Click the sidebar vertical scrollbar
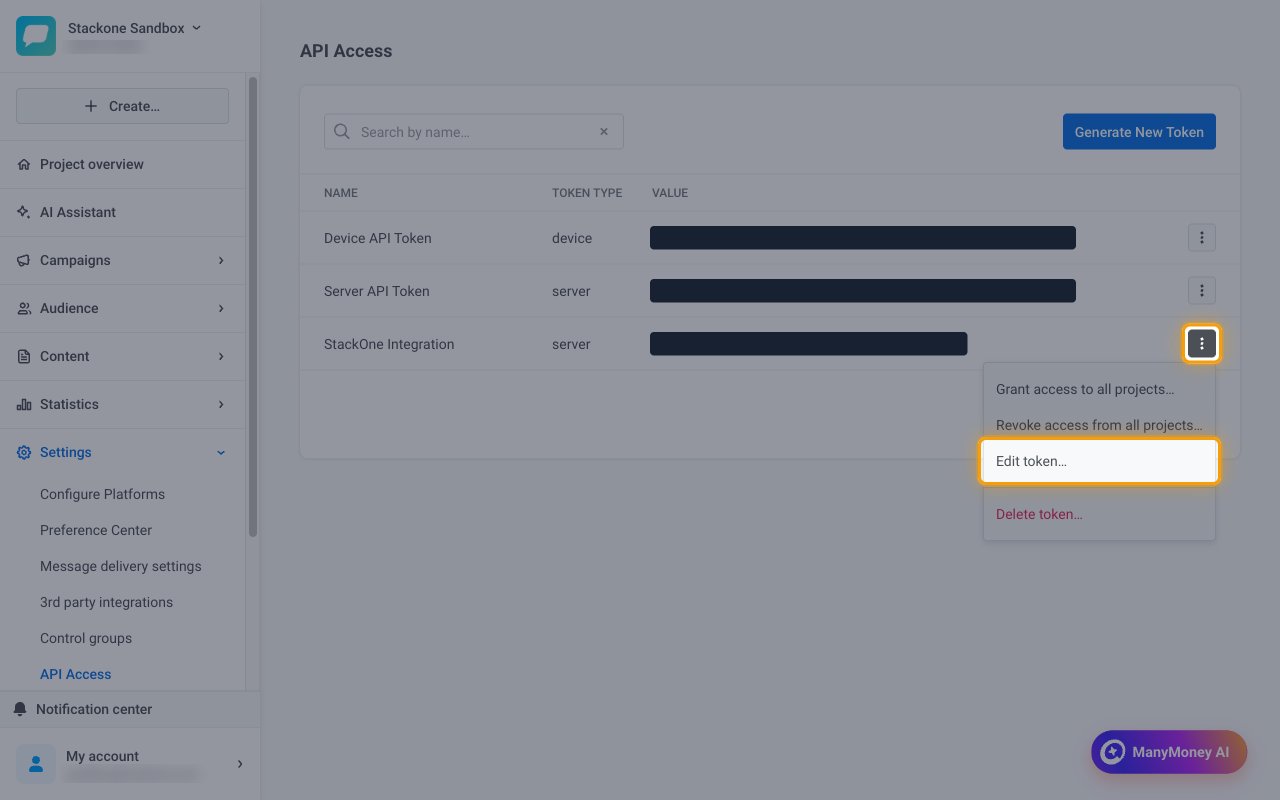The height and width of the screenshot is (800, 1280). click(x=253, y=307)
